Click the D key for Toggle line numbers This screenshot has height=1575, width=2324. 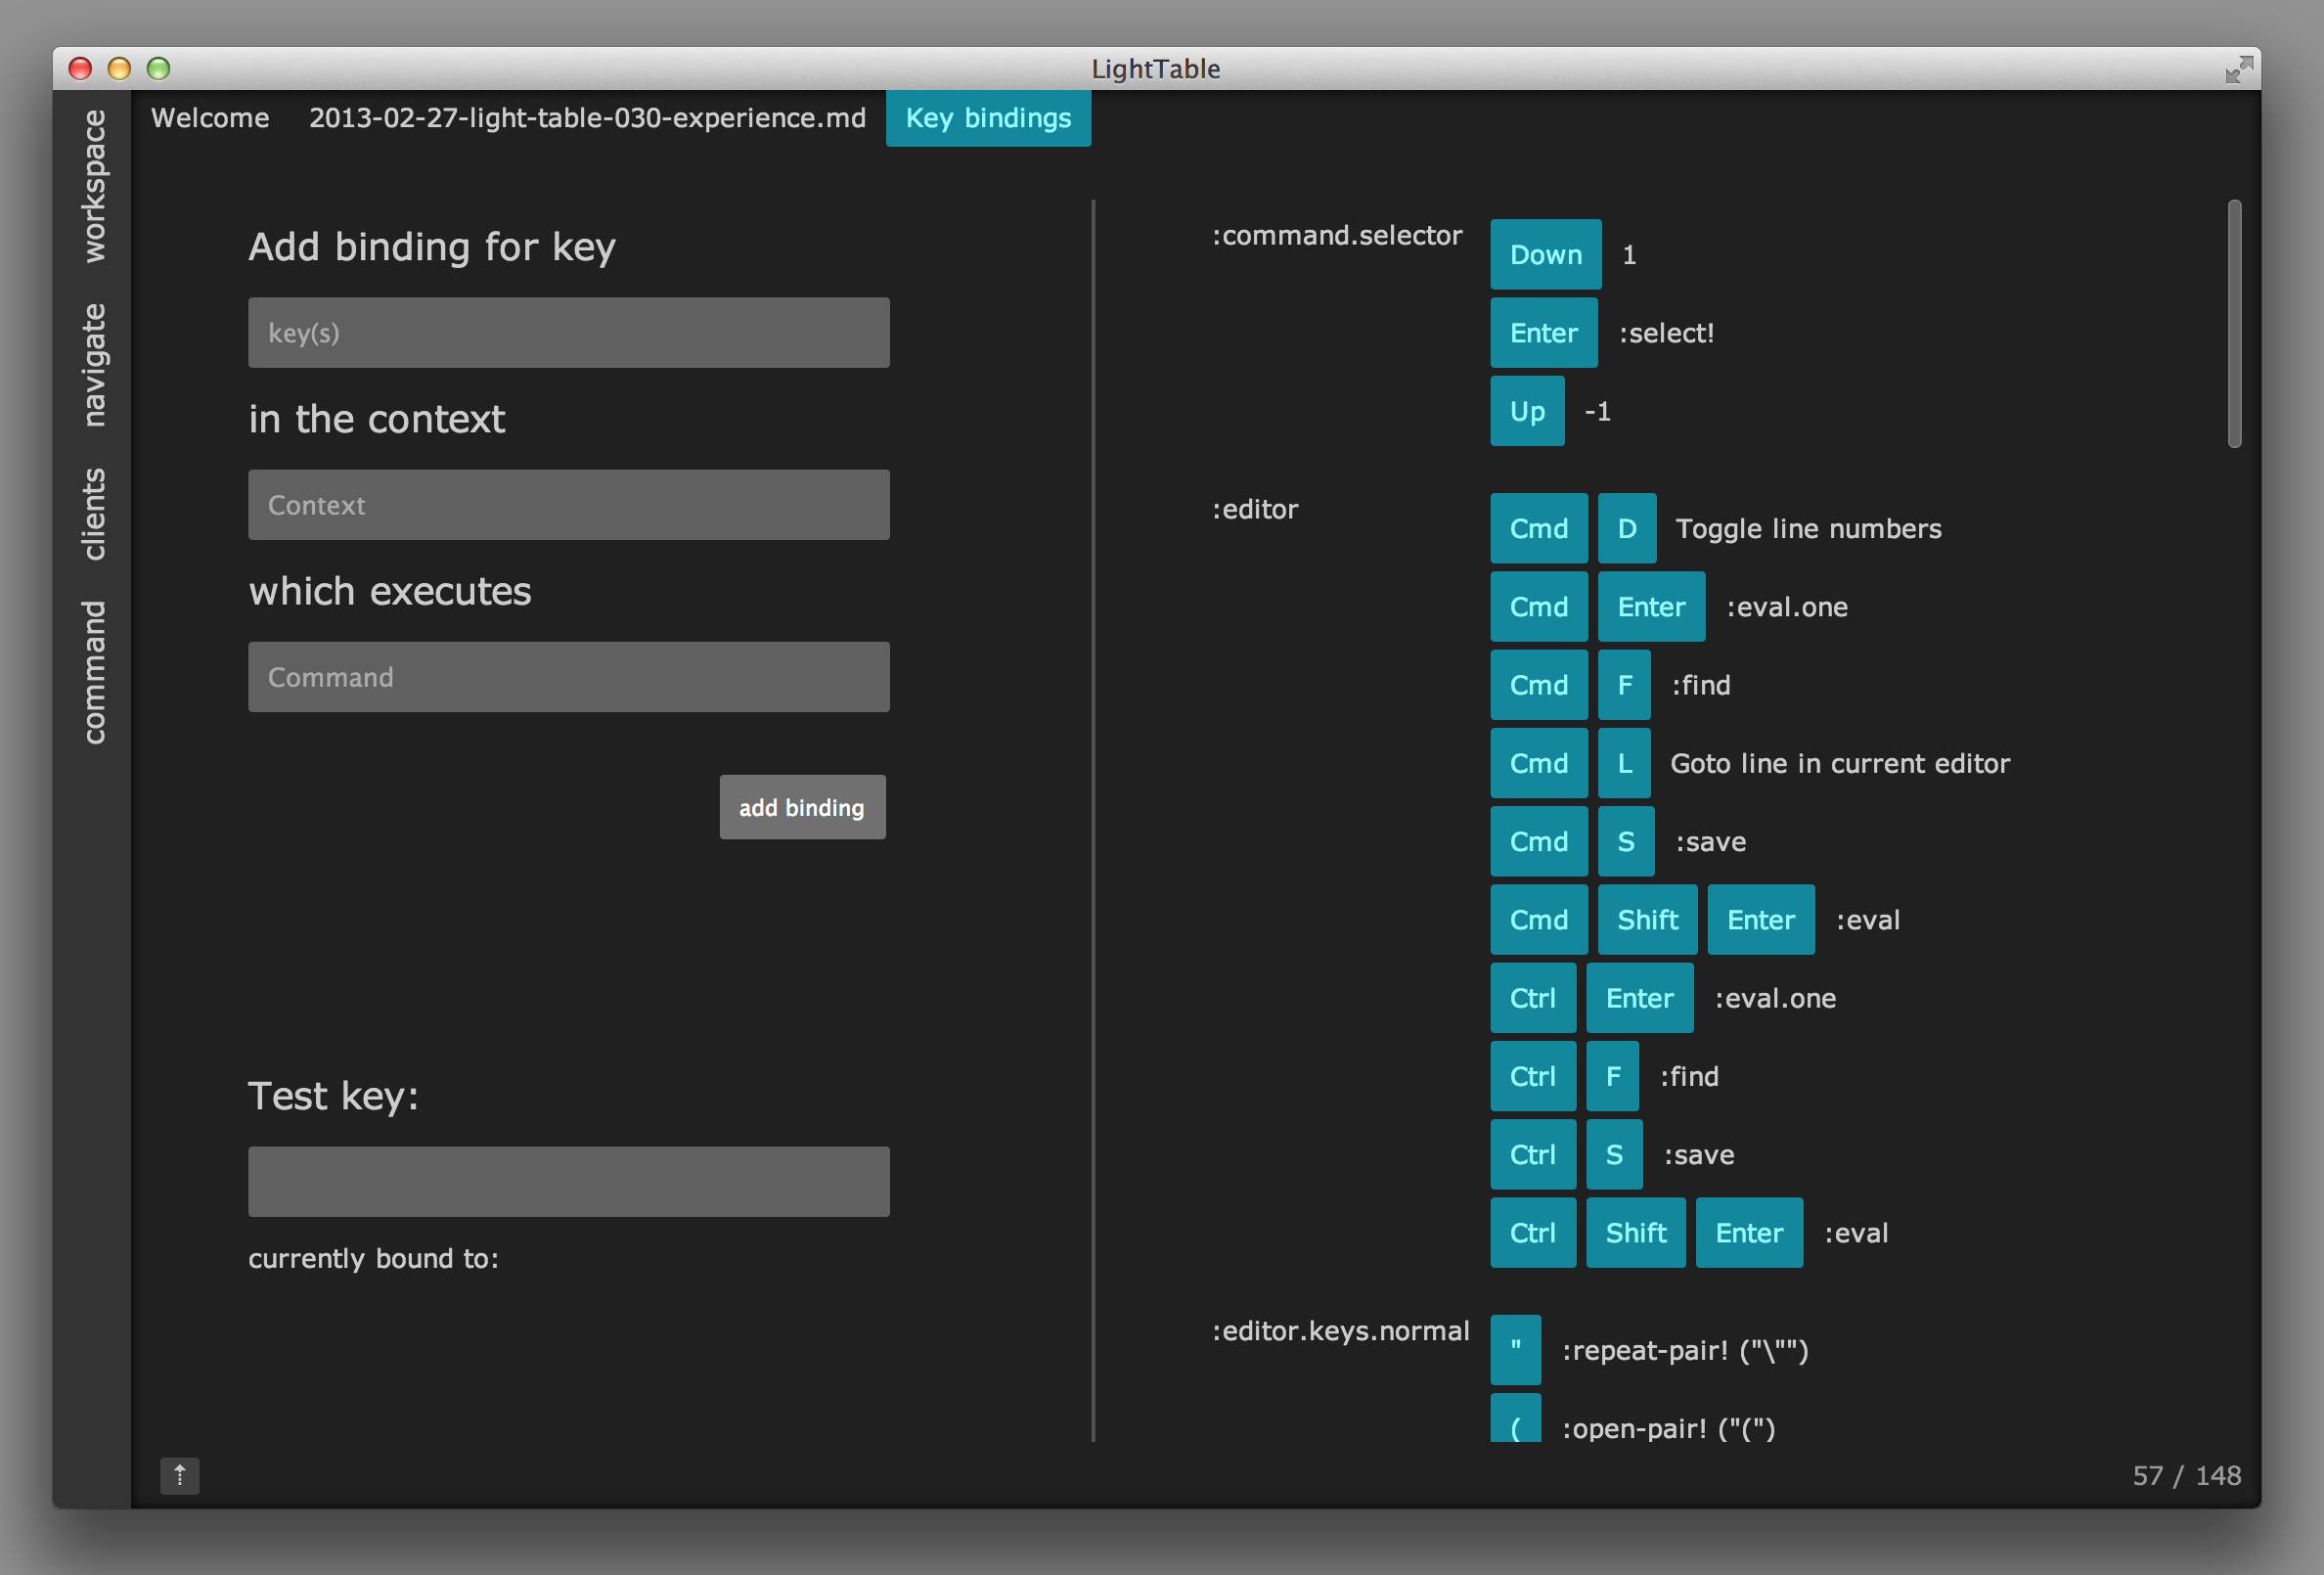pyautogui.click(x=1627, y=528)
